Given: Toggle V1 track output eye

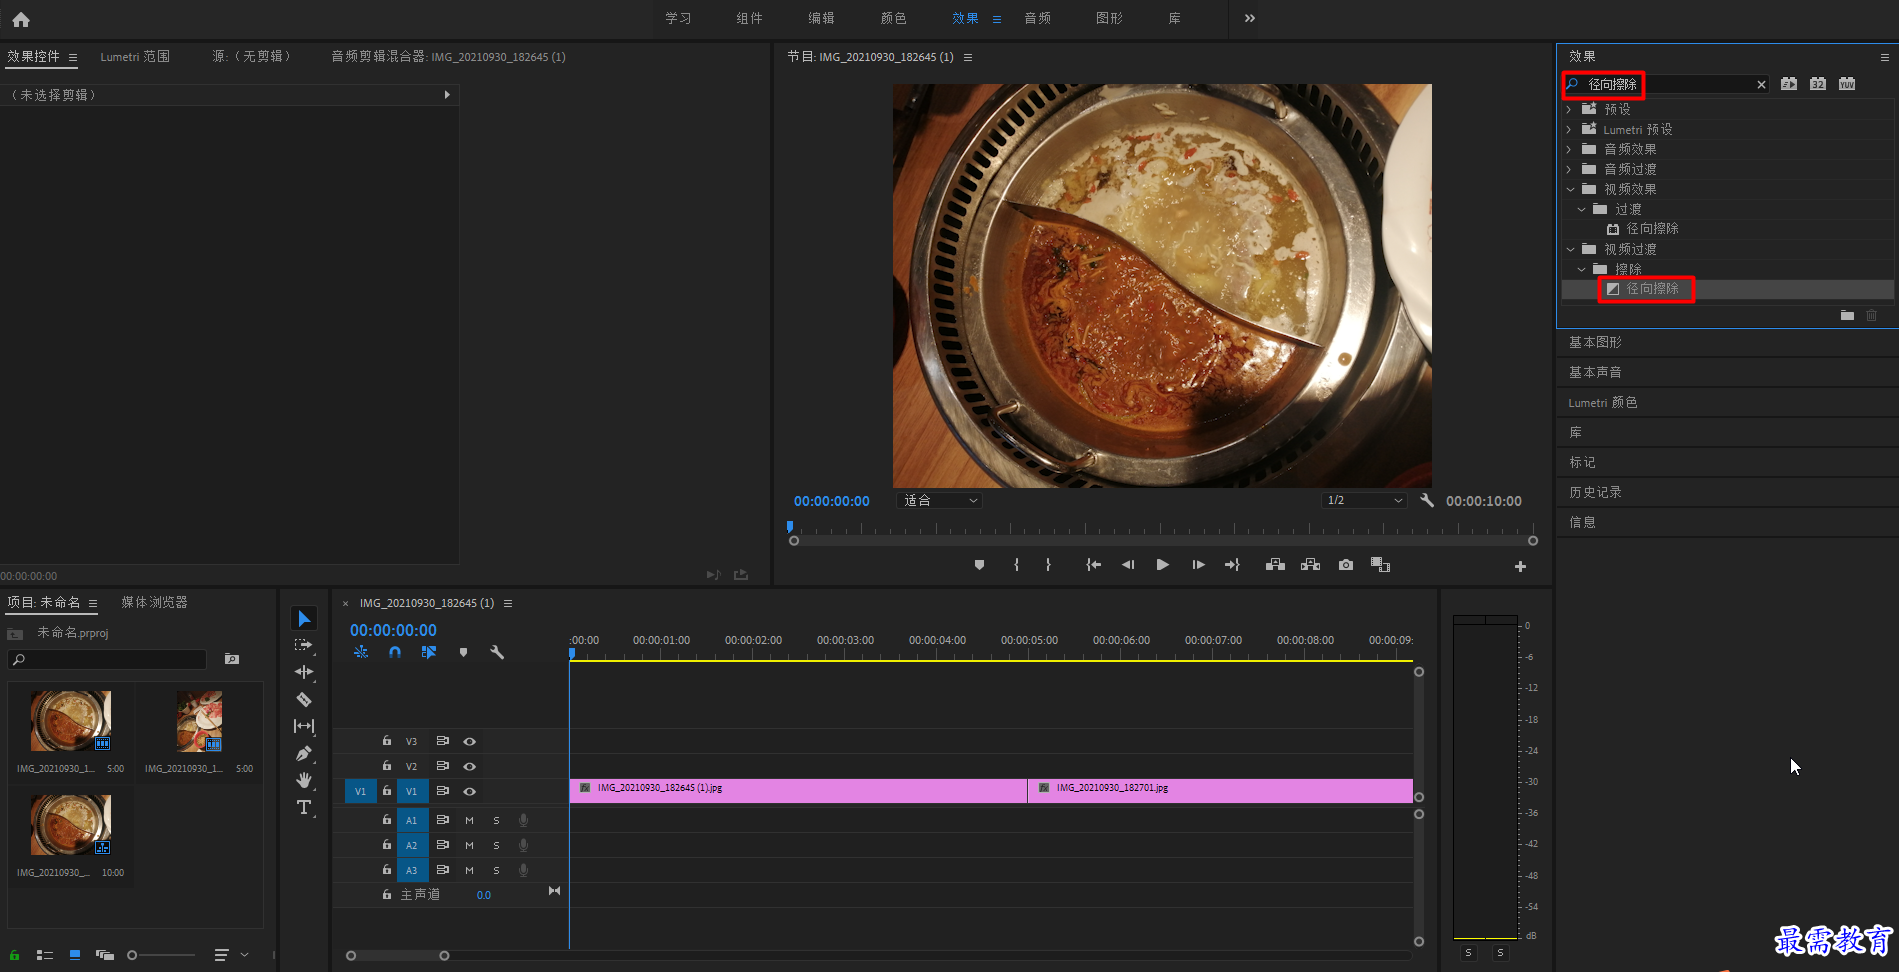Looking at the screenshot, I should click(469, 791).
